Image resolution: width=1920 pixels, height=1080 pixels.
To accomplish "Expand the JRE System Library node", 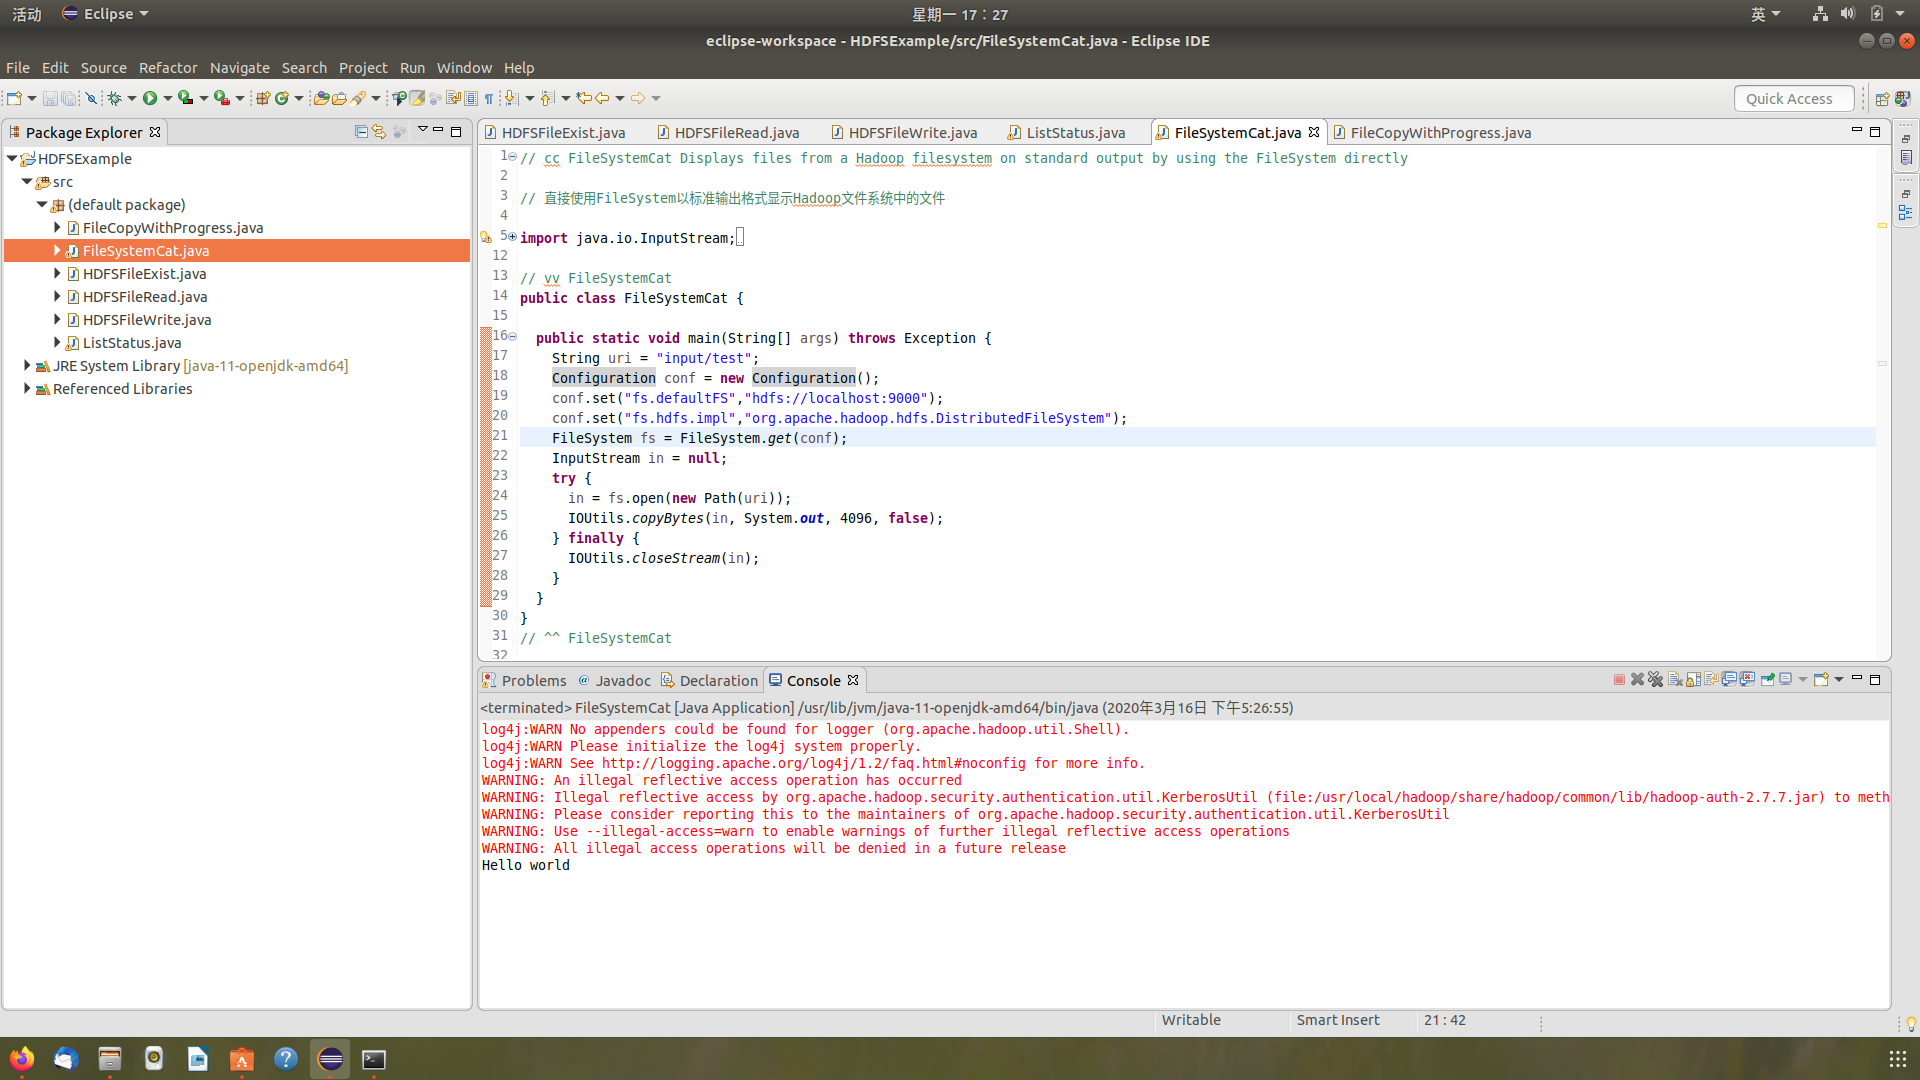I will point(27,366).
